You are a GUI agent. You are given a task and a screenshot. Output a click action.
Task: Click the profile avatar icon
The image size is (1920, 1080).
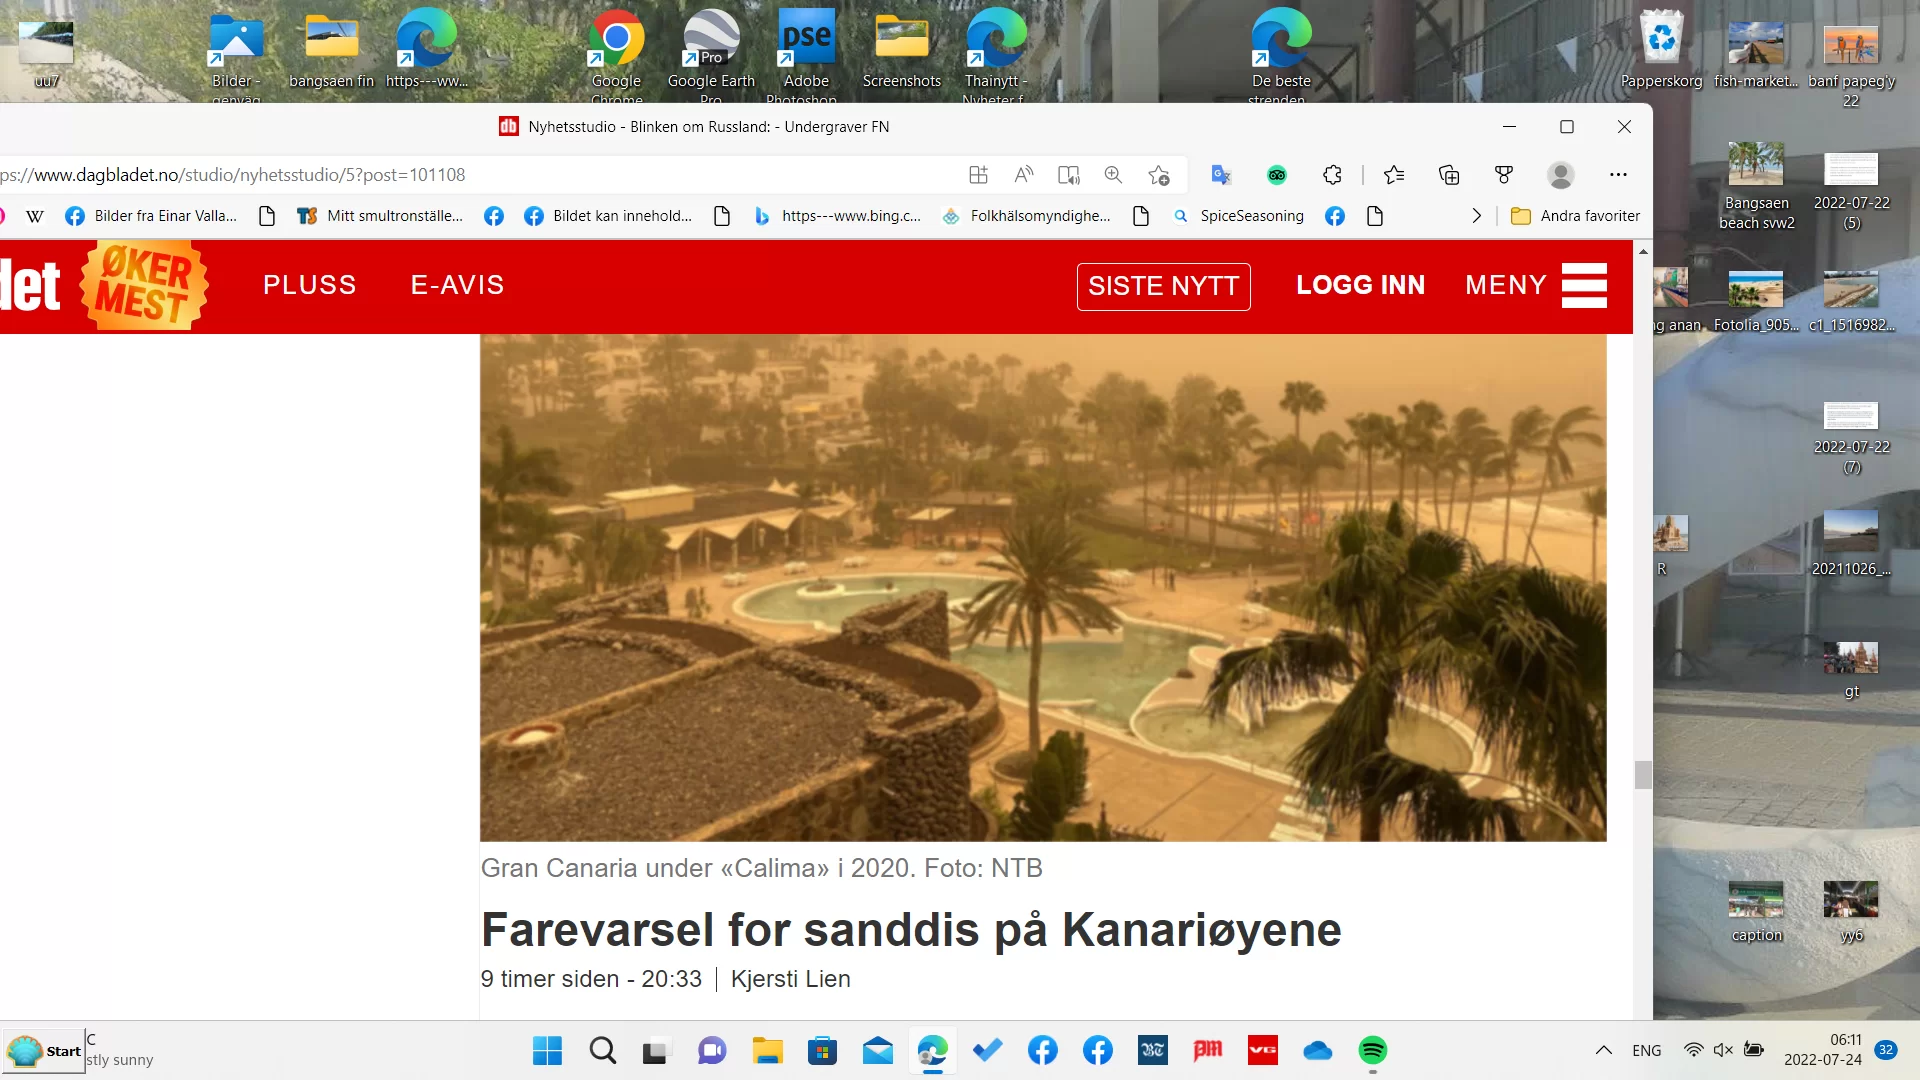point(1560,175)
